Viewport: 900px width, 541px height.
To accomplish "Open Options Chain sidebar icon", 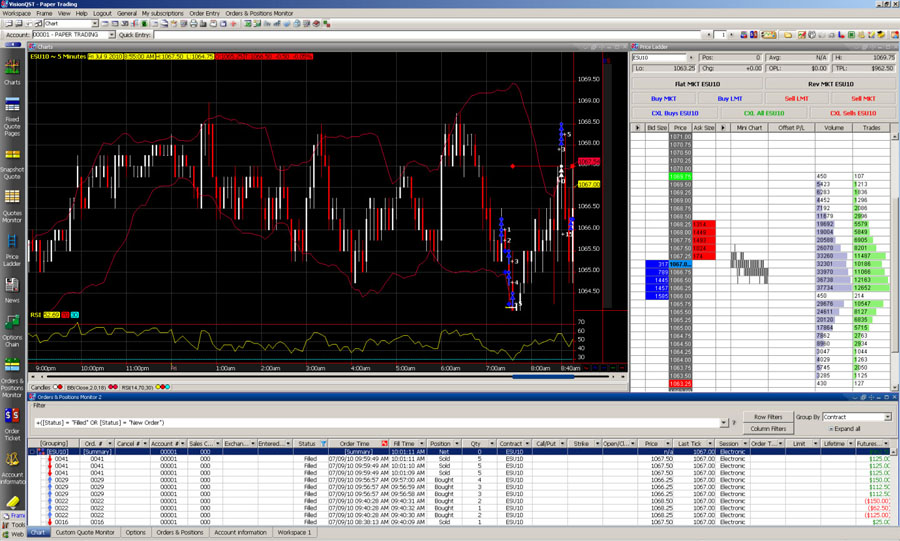I will (12, 331).
